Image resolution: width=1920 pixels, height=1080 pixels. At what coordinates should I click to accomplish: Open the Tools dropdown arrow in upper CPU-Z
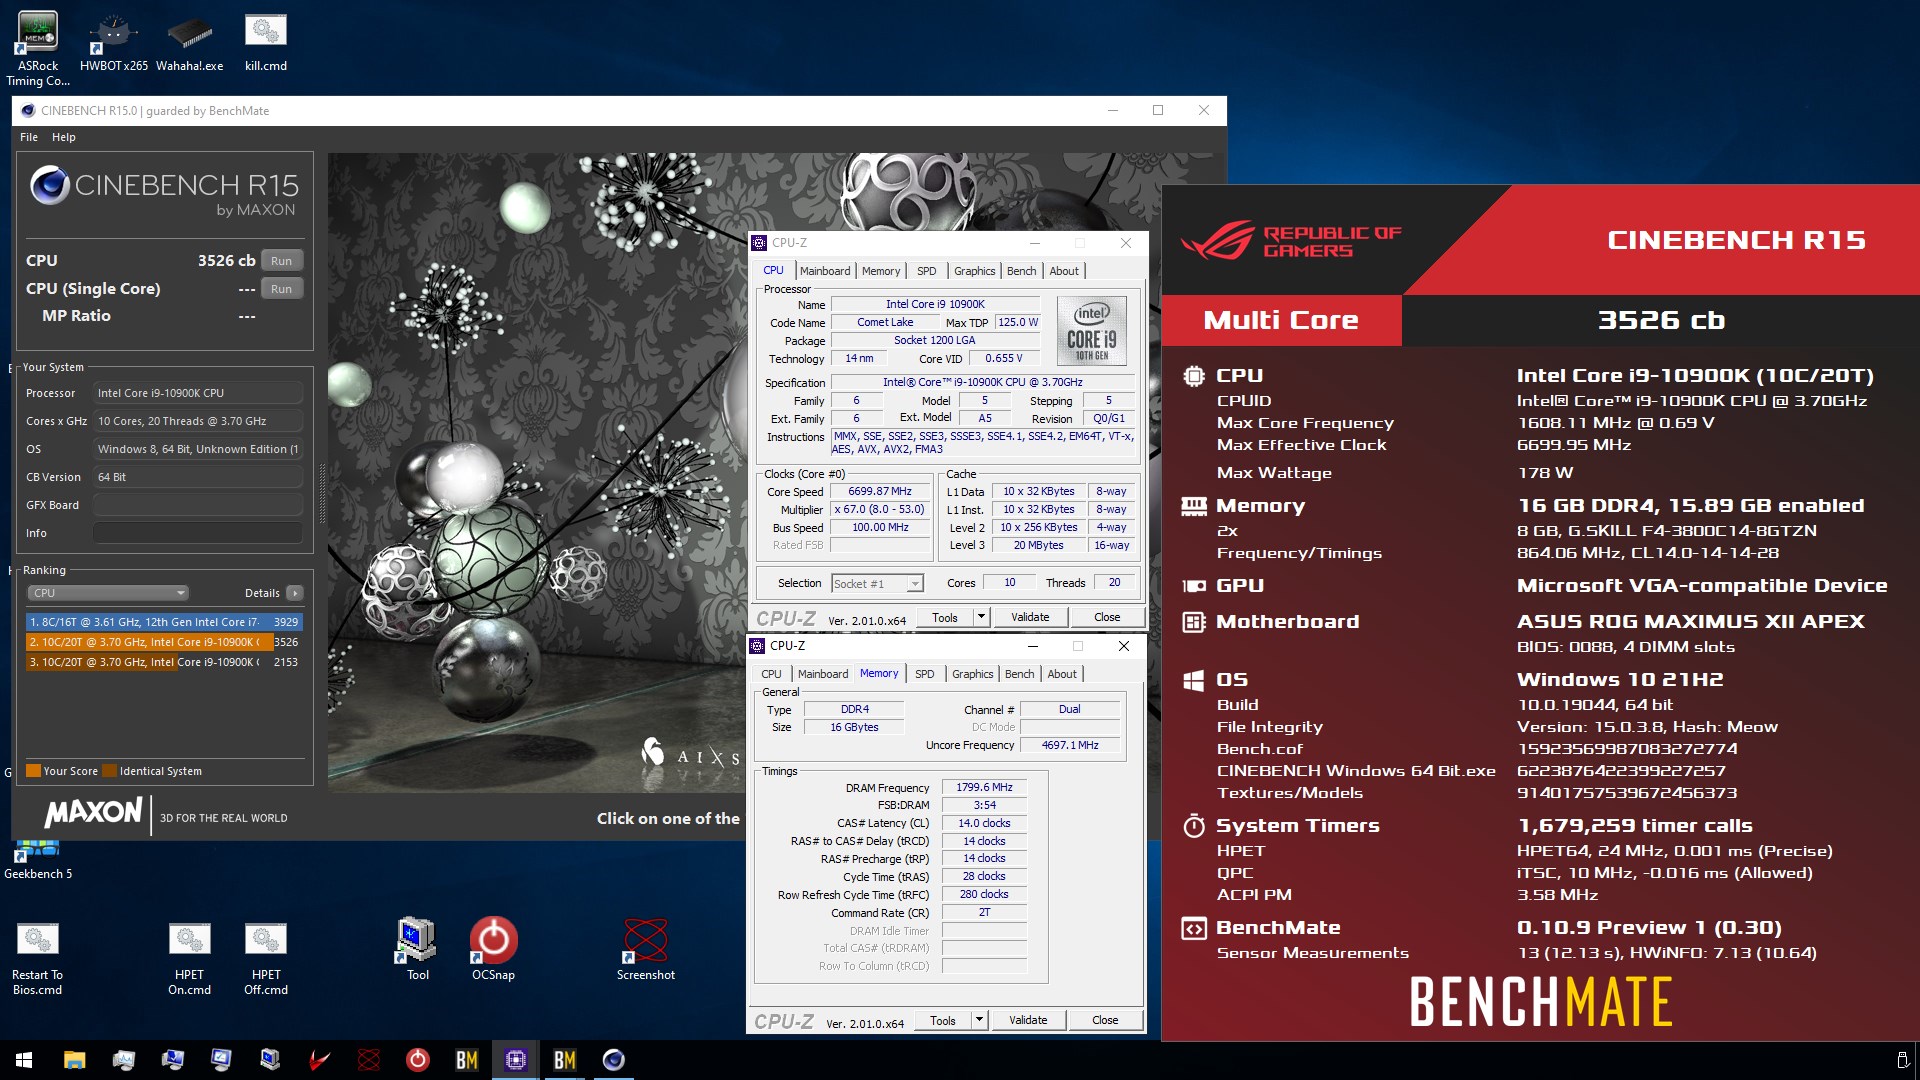pyautogui.click(x=982, y=617)
